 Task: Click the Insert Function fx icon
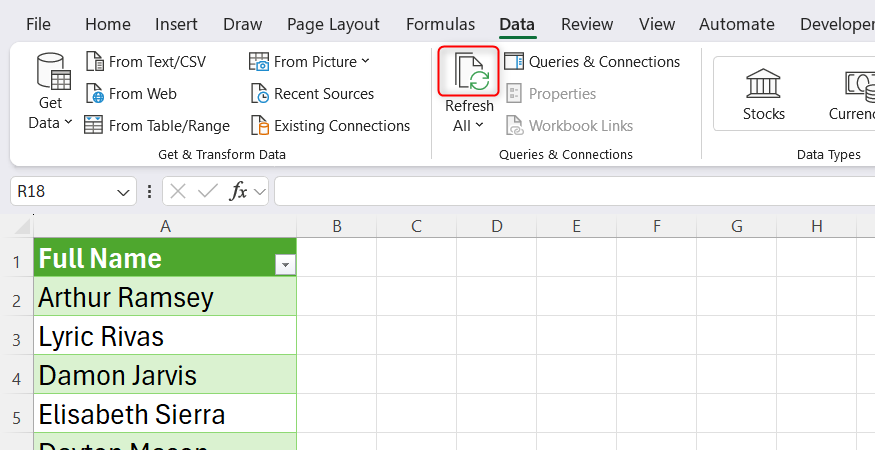238,192
